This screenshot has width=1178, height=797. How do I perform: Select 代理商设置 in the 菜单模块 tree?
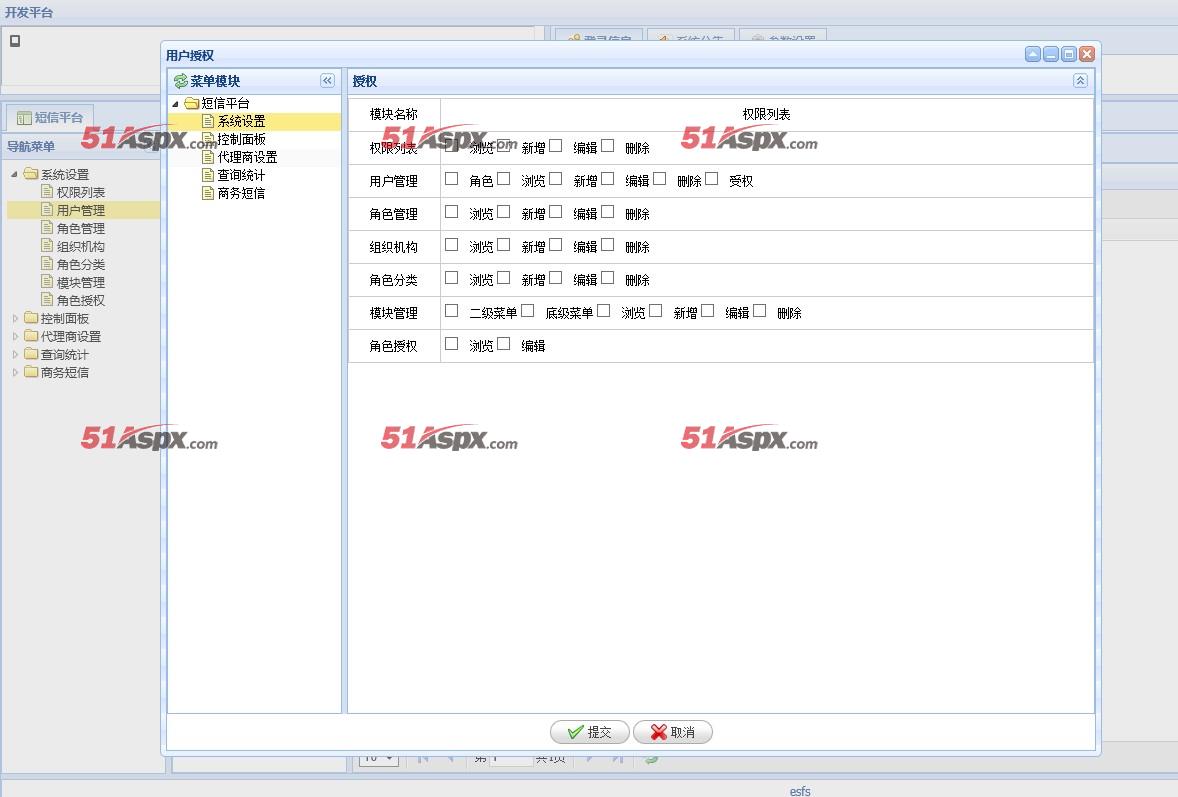click(x=247, y=157)
